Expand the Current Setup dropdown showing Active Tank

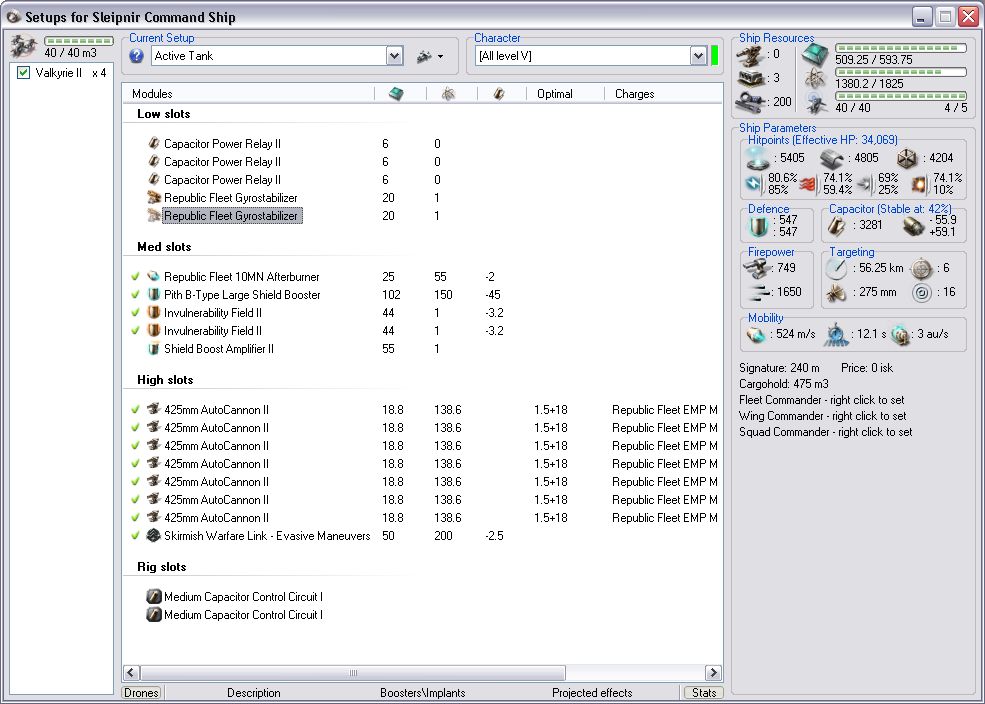394,56
